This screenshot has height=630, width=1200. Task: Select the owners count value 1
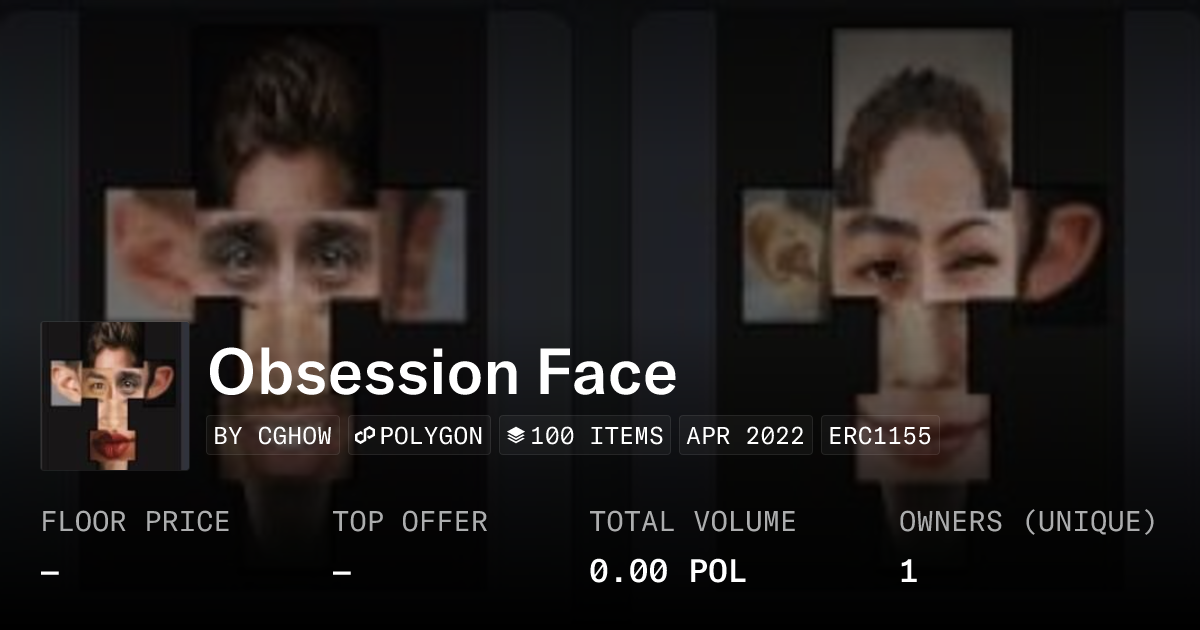908,572
